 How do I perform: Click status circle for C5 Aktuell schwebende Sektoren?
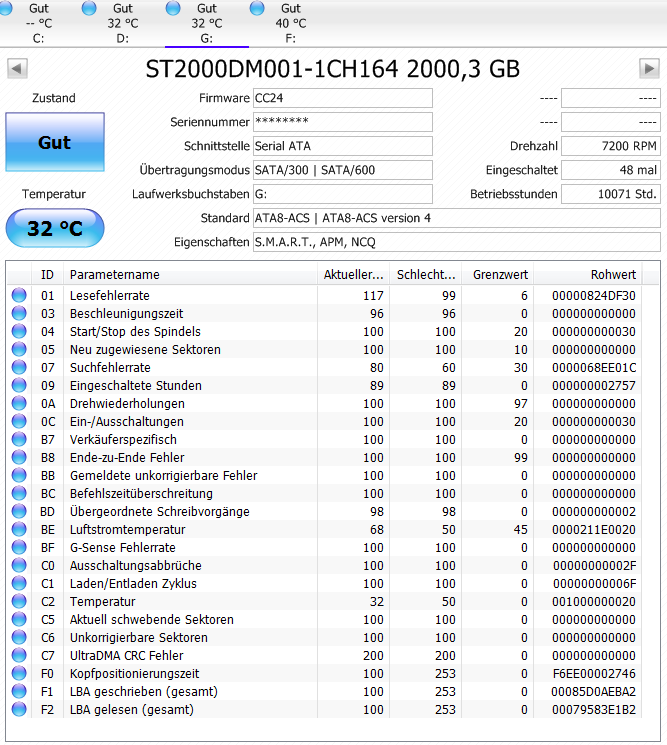click(x=19, y=619)
